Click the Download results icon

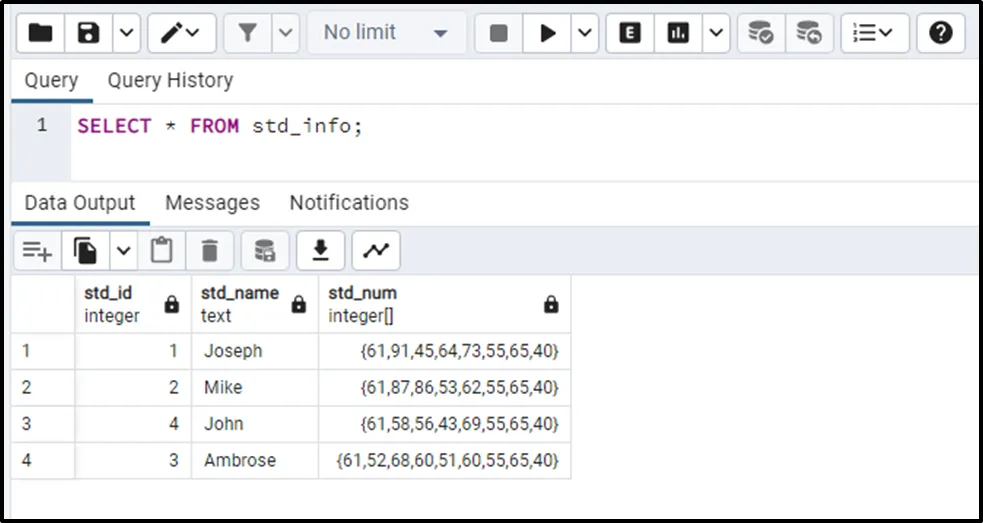[x=321, y=251]
